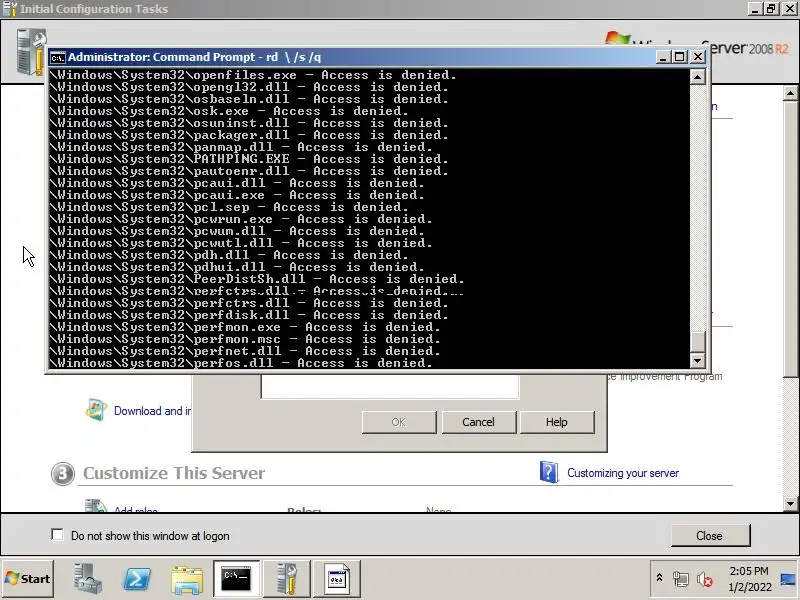The width and height of the screenshot is (800, 600).
Task: Click the Customizing your server help icon
Action: [549, 472]
